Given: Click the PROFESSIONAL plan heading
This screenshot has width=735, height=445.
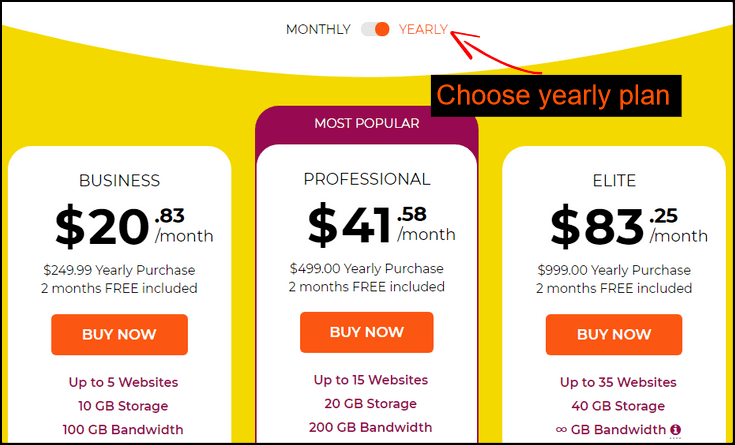Looking at the screenshot, I should [367, 179].
